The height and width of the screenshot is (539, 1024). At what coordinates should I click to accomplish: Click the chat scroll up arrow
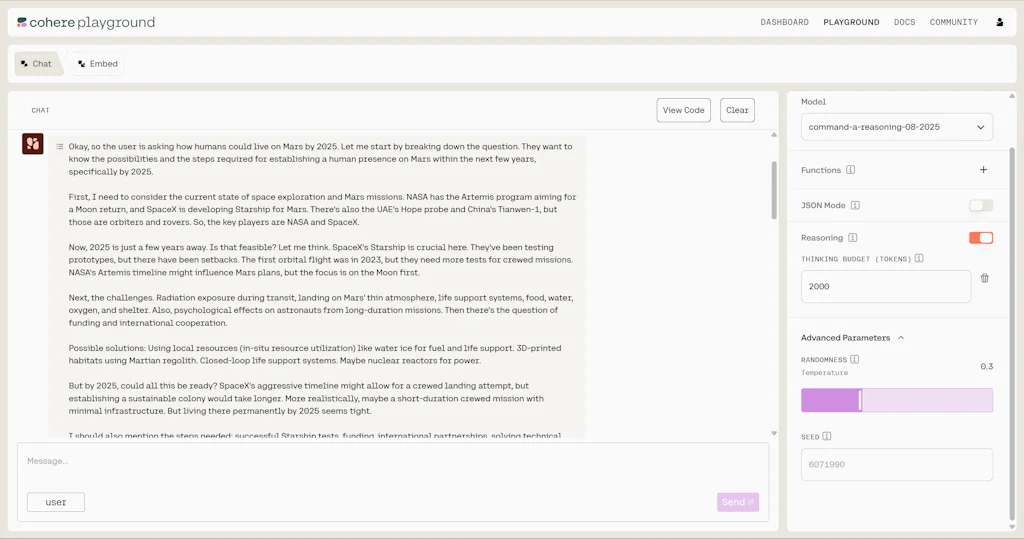[x=774, y=135]
